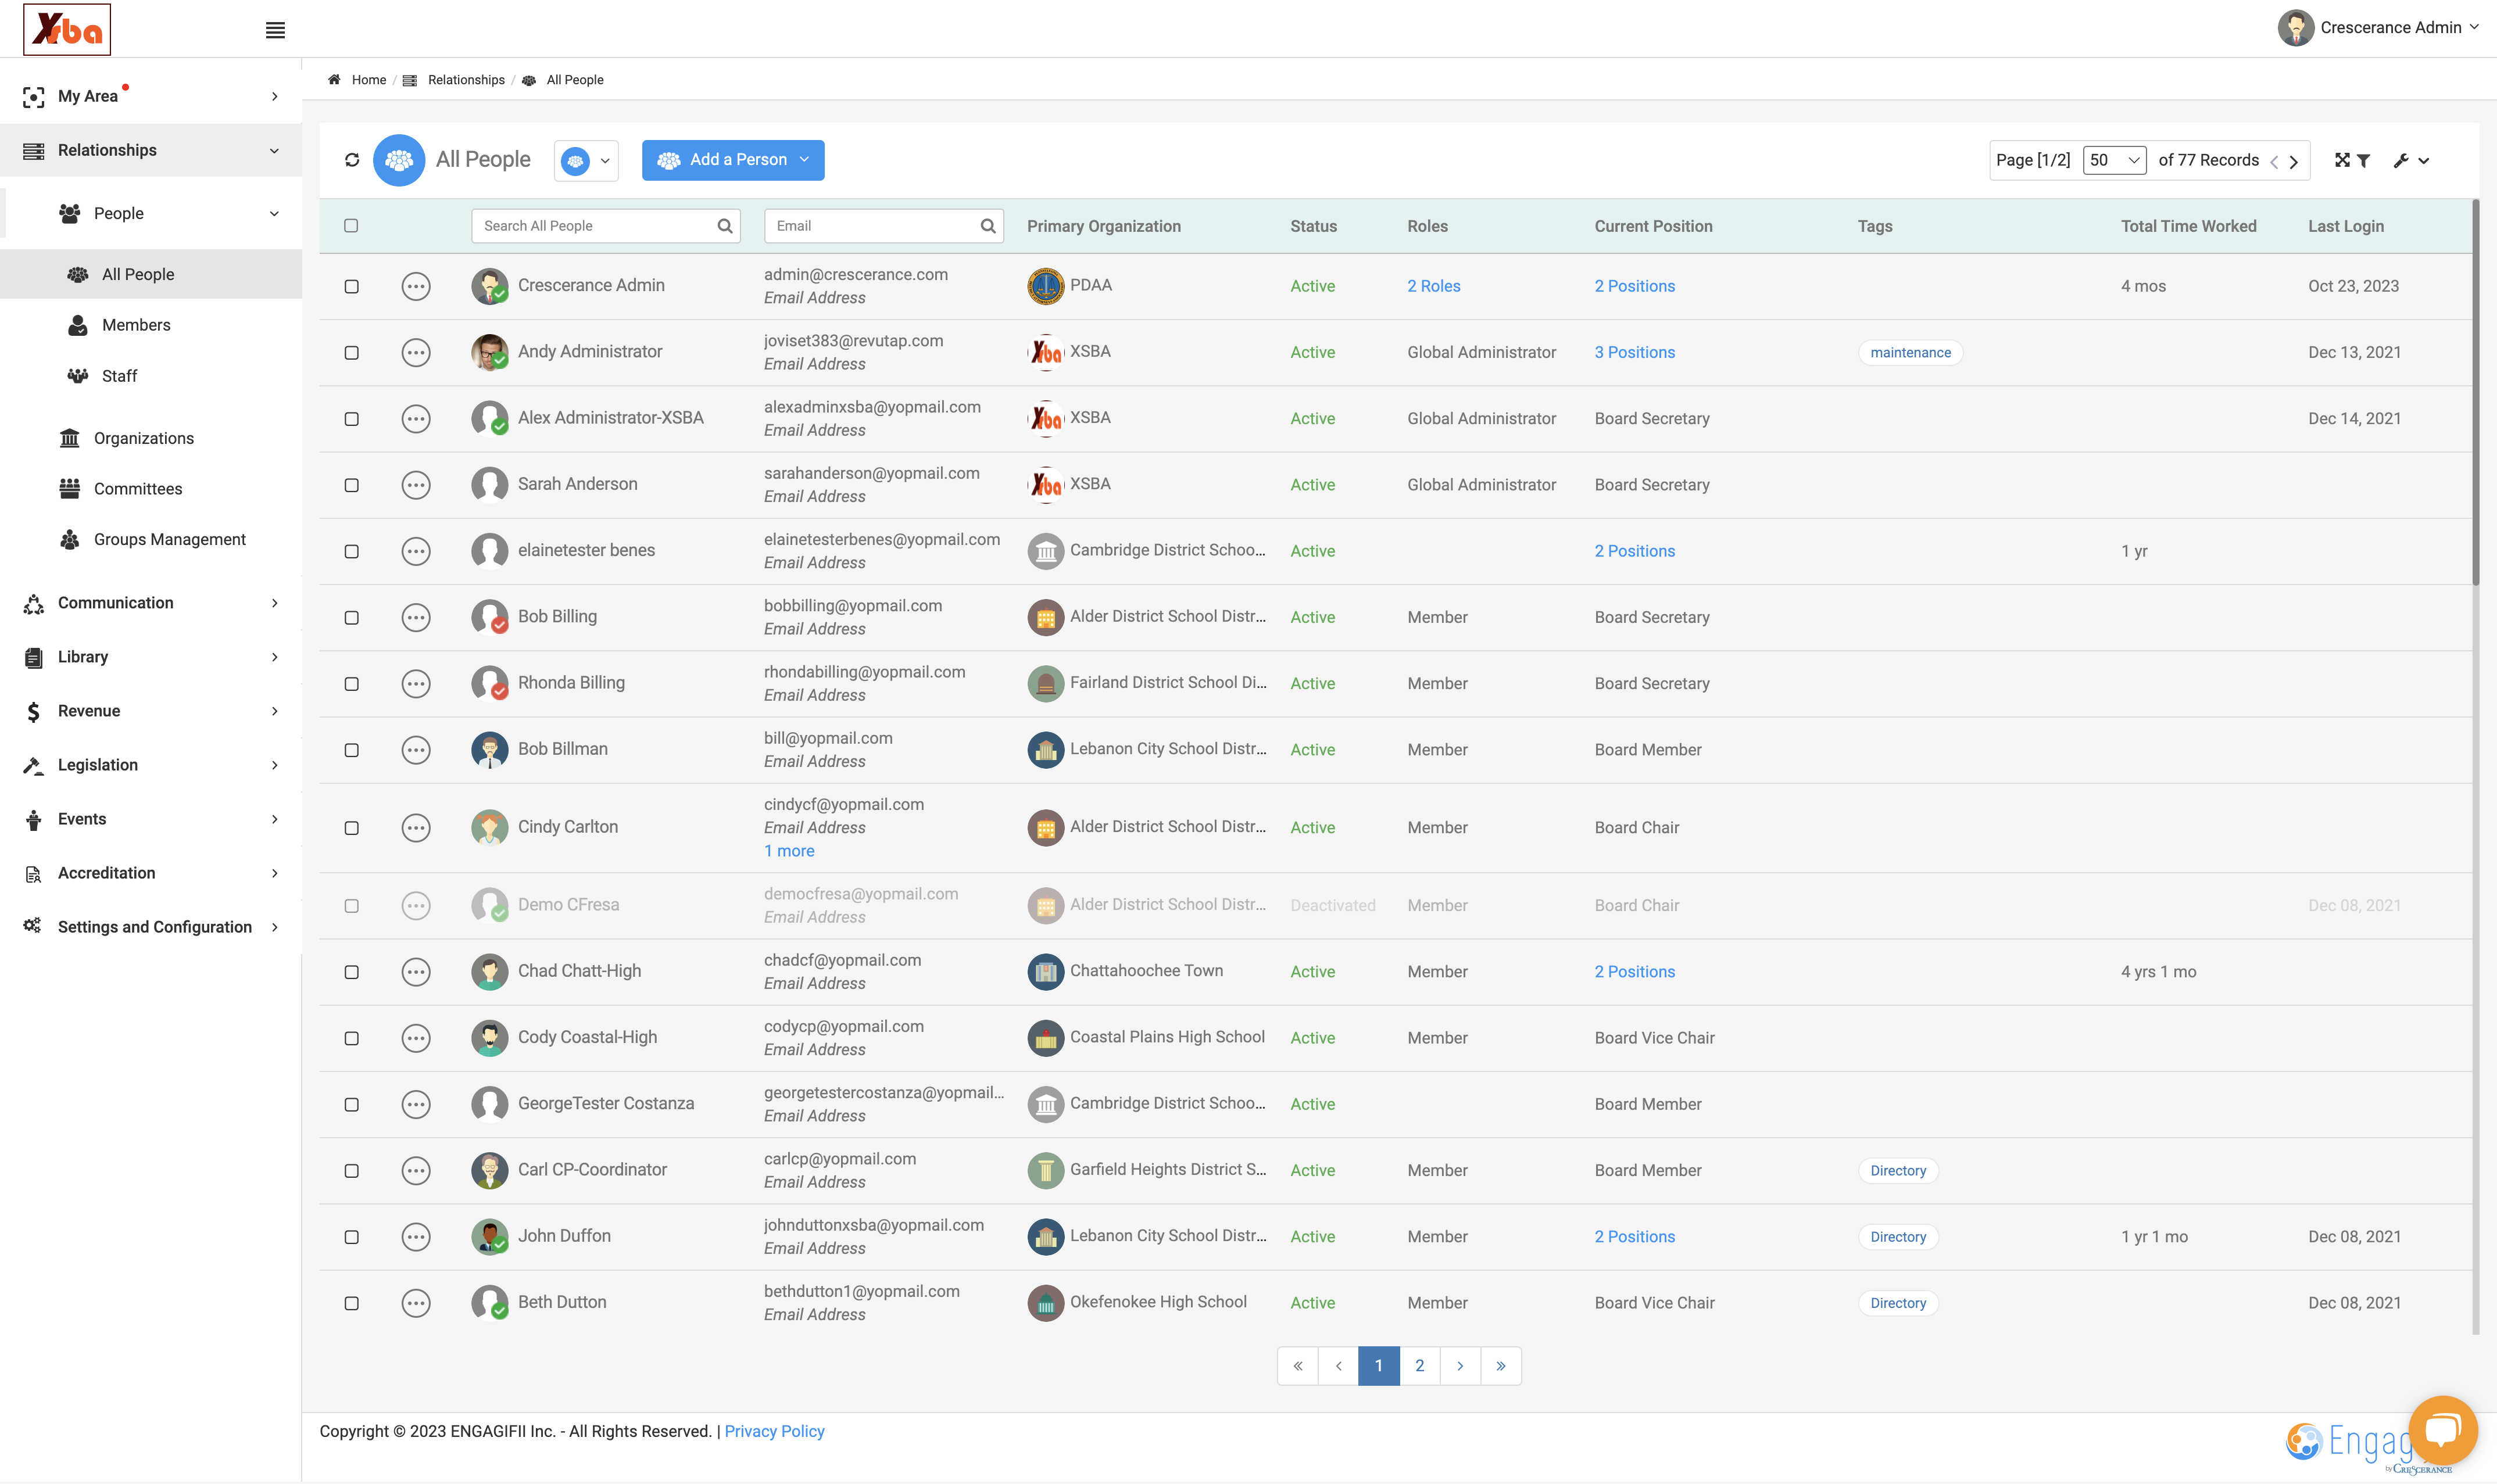2497x1484 pixels.
Task: Click the XSBA logo in top-left
Action: 67,29
